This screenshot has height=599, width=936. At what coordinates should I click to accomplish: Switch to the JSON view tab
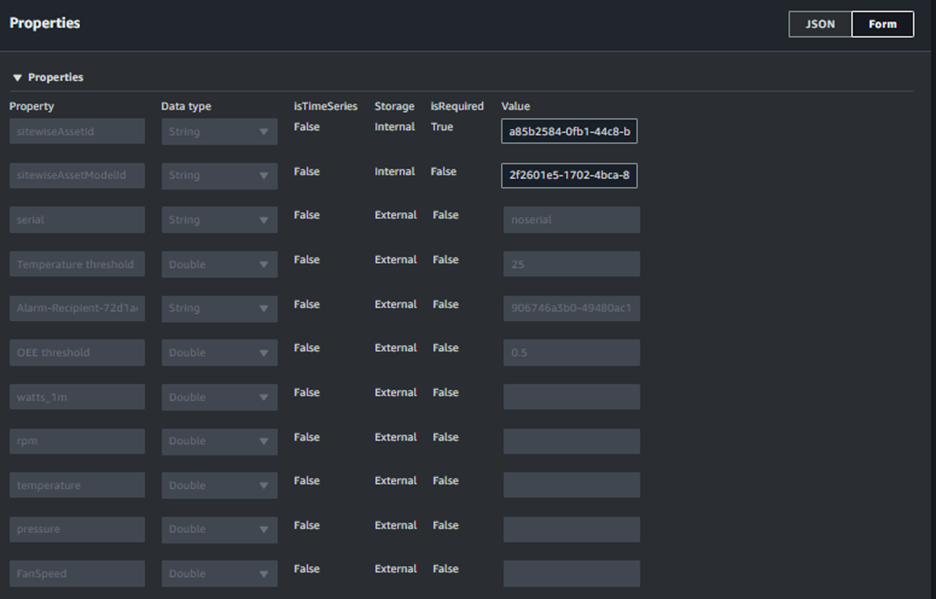(820, 24)
